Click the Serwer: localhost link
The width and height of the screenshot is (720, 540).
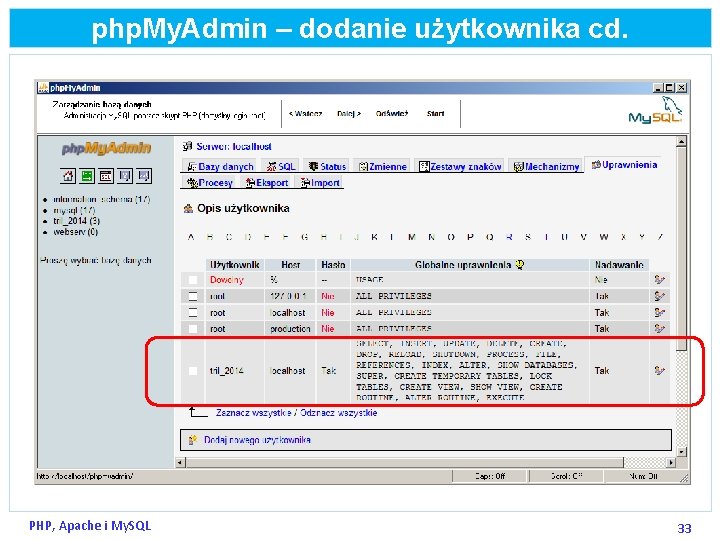click(x=234, y=146)
